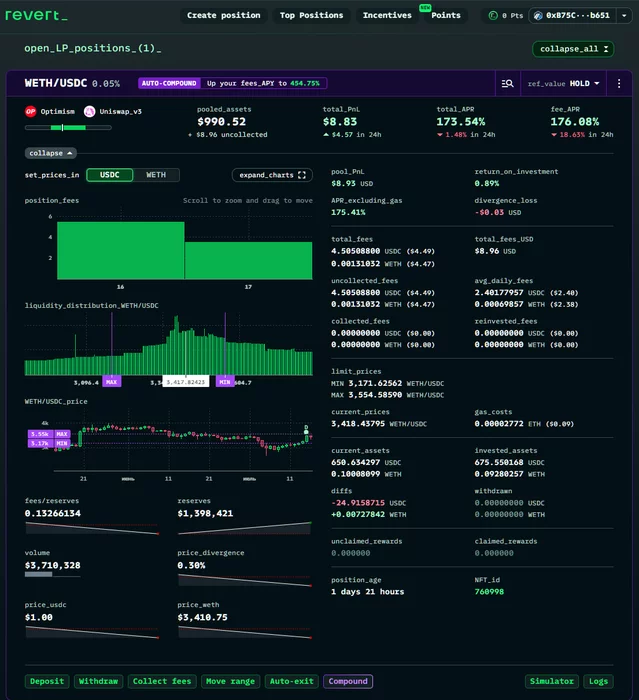Click total_PnL value $8.83
The width and height of the screenshot is (639, 700).
[340, 122]
